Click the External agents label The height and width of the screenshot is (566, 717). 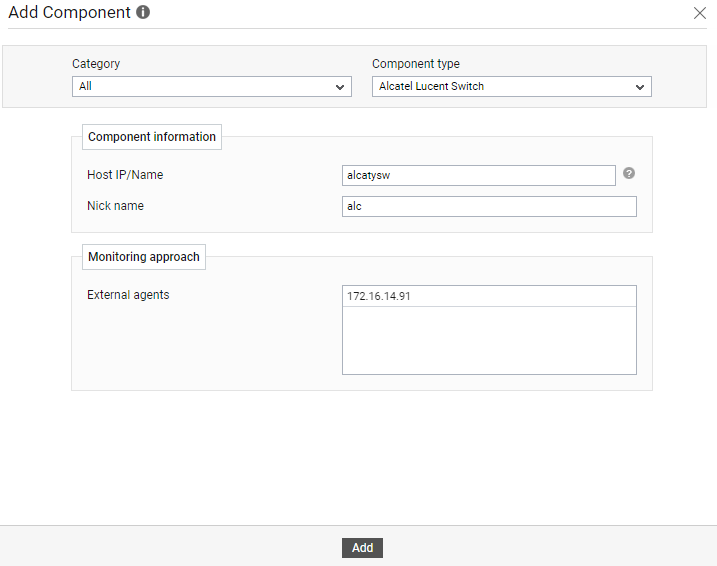point(128,295)
